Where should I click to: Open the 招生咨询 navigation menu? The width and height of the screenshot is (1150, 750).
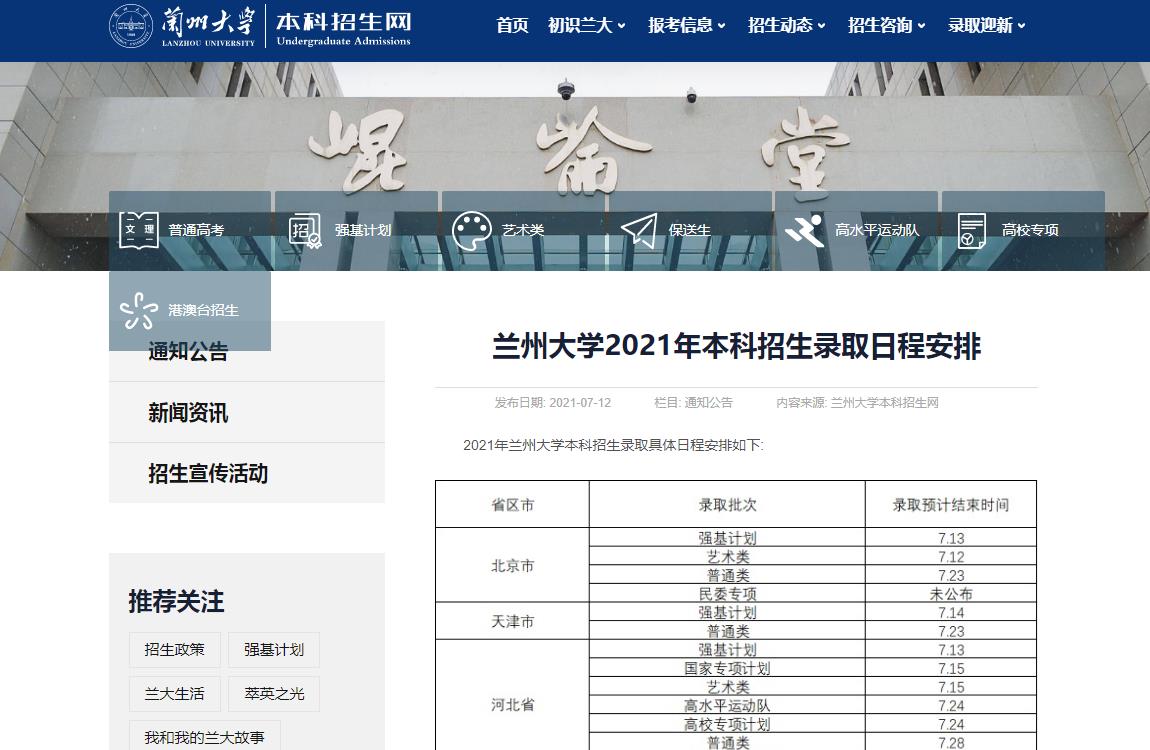pos(886,26)
